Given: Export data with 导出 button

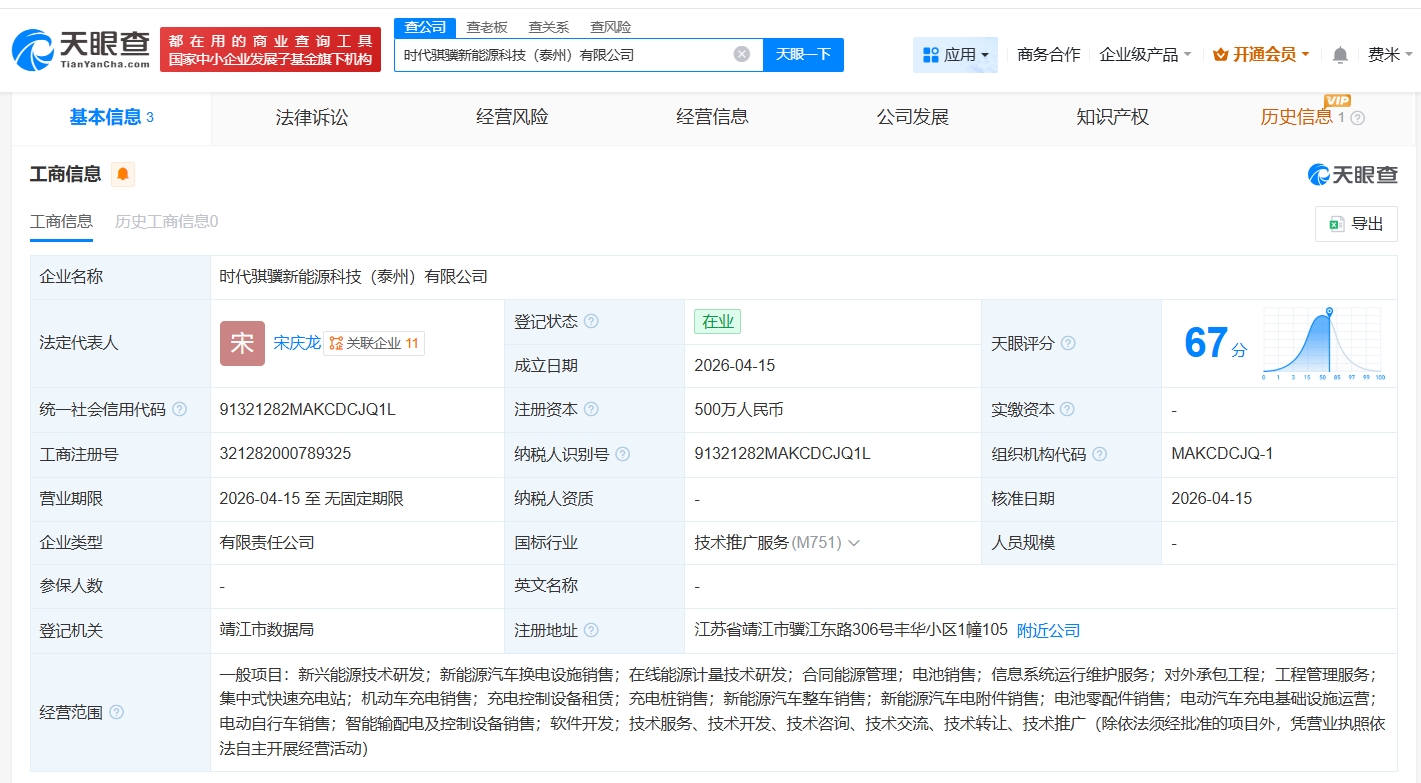Looking at the screenshot, I should pyautogui.click(x=1356, y=224).
